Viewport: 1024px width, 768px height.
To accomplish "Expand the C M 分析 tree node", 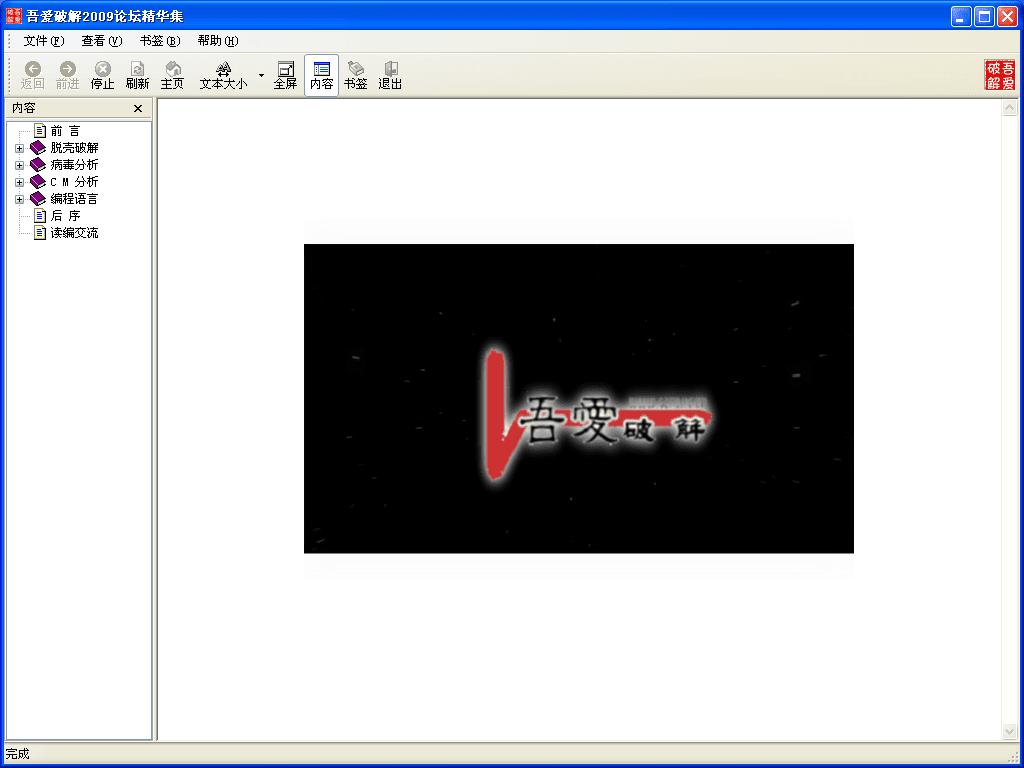I will click(20, 182).
